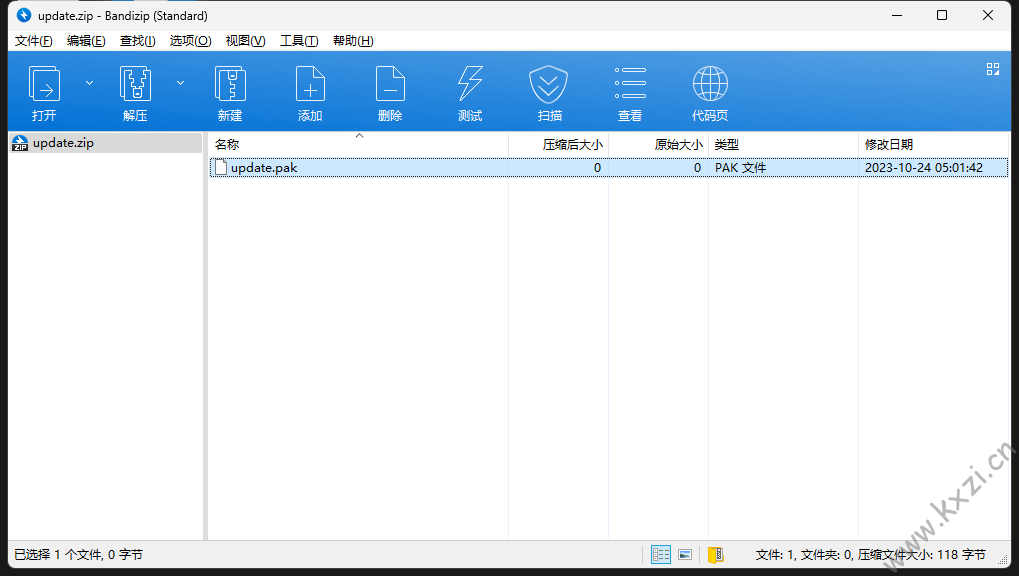Expand the dropdown arrow next to 打开
The width and height of the screenshot is (1019, 576).
pyautogui.click(x=90, y=83)
